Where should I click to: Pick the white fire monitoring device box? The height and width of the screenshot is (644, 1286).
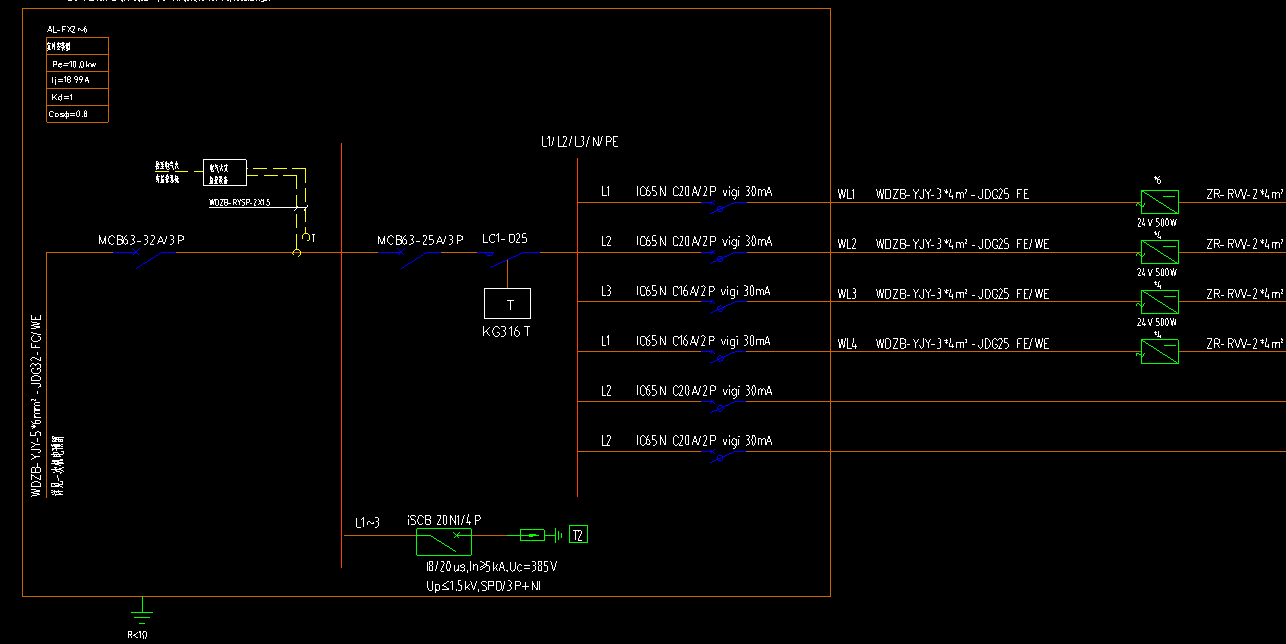[225, 173]
